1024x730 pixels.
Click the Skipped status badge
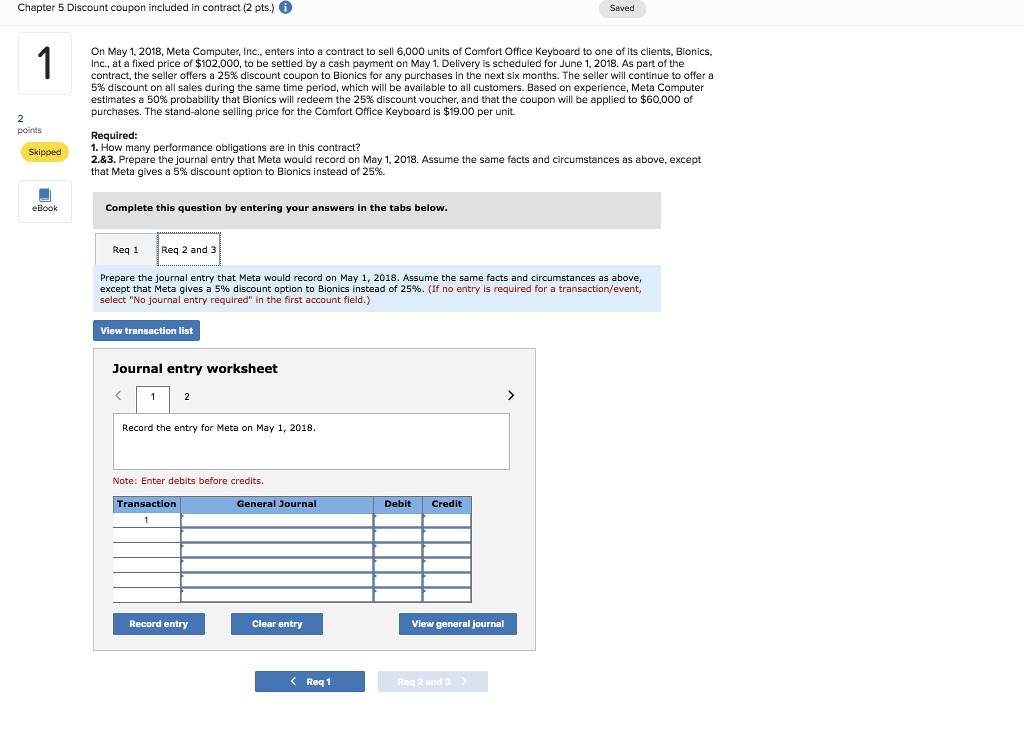pyautogui.click(x=45, y=152)
